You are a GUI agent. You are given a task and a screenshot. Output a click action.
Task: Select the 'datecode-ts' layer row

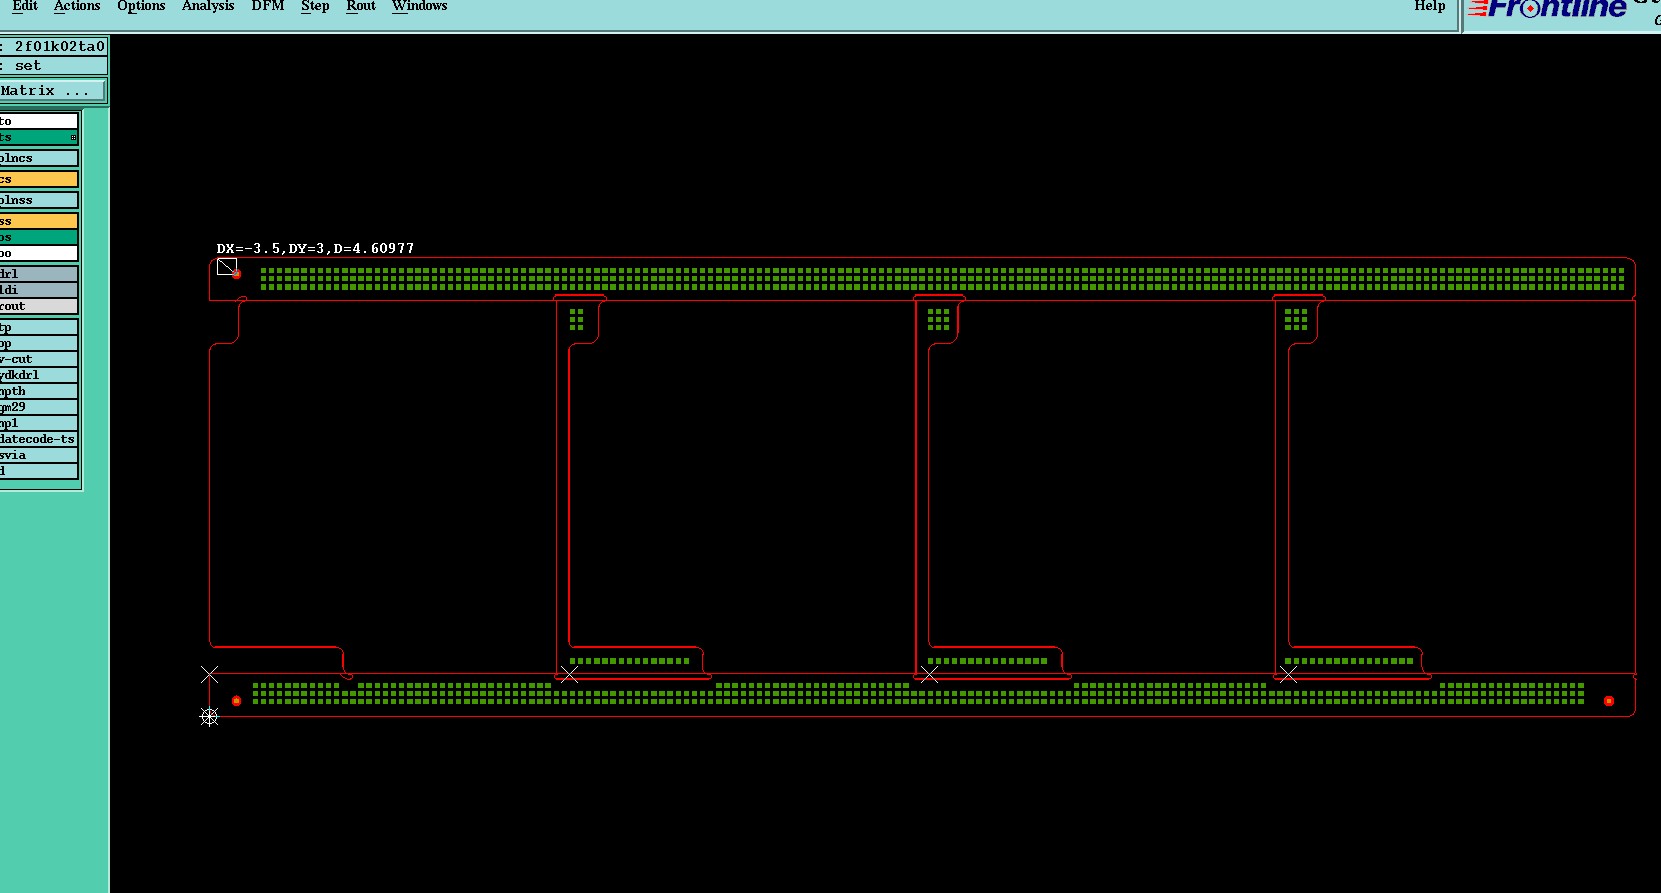point(39,439)
